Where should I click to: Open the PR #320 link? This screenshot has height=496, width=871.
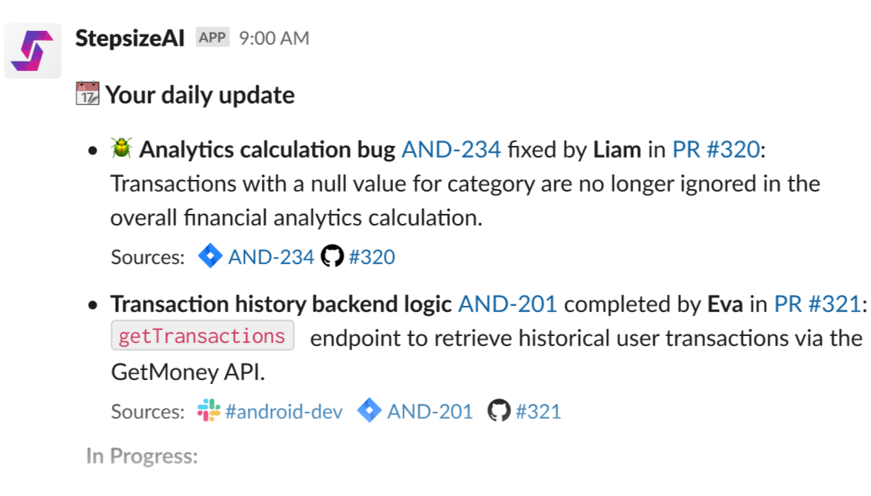click(716, 150)
